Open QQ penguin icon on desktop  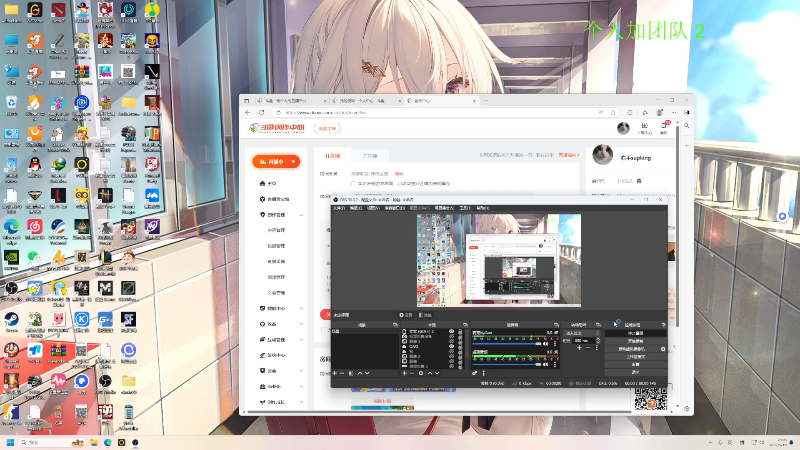[x=35, y=164]
